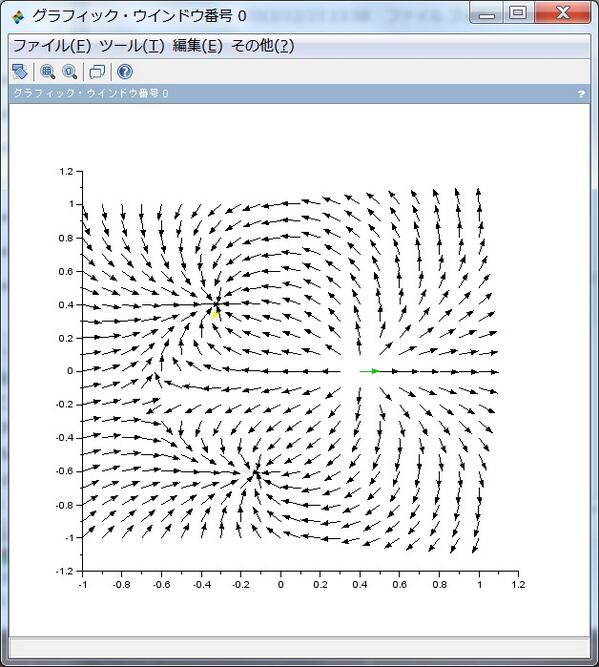Click the x-axis tick label -0.8
Image resolution: width=599 pixels, height=667 pixels.
[122, 585]
